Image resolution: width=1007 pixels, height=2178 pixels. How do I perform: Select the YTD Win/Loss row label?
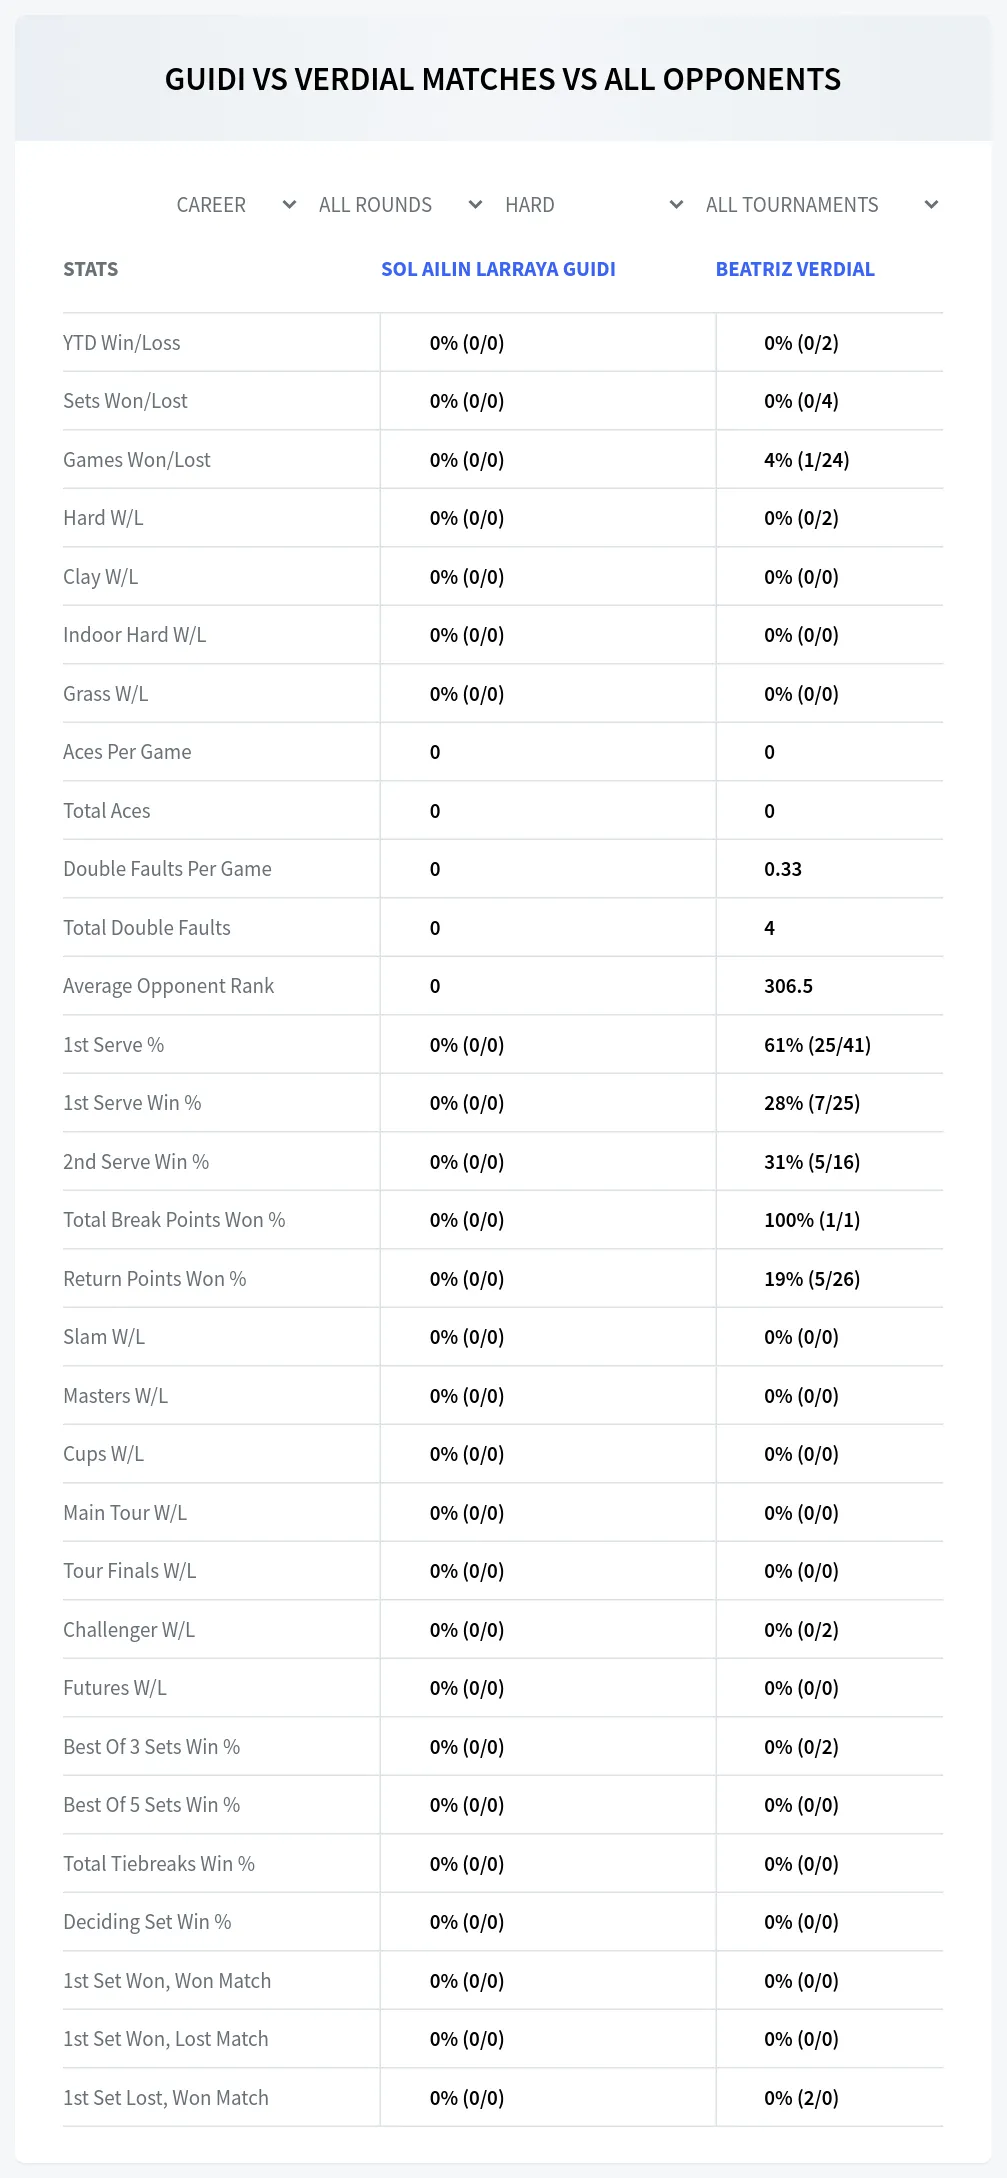pos(122,343)
